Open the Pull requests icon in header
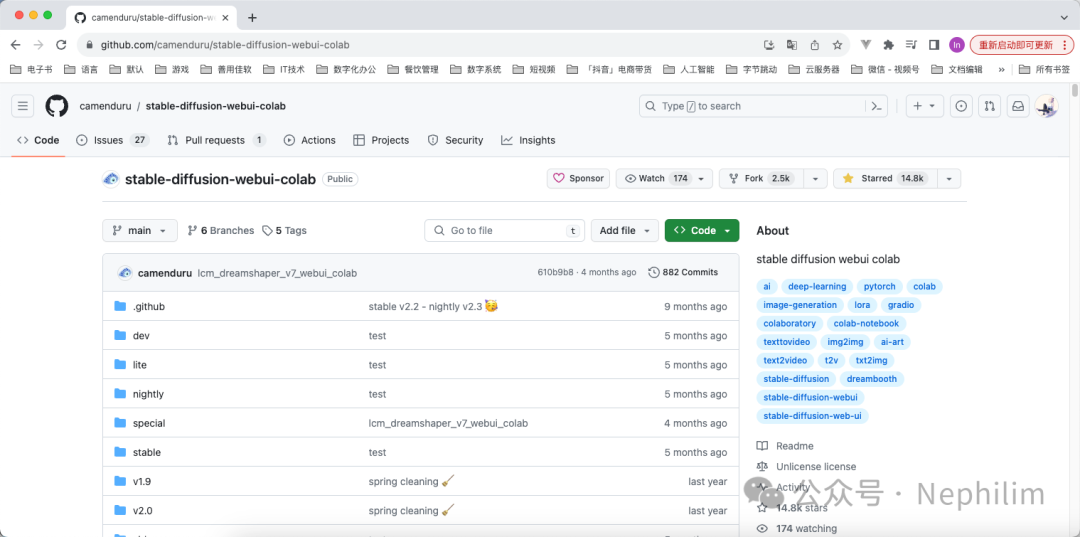Viewport: 1080px width, 537px height. point(990,106)
